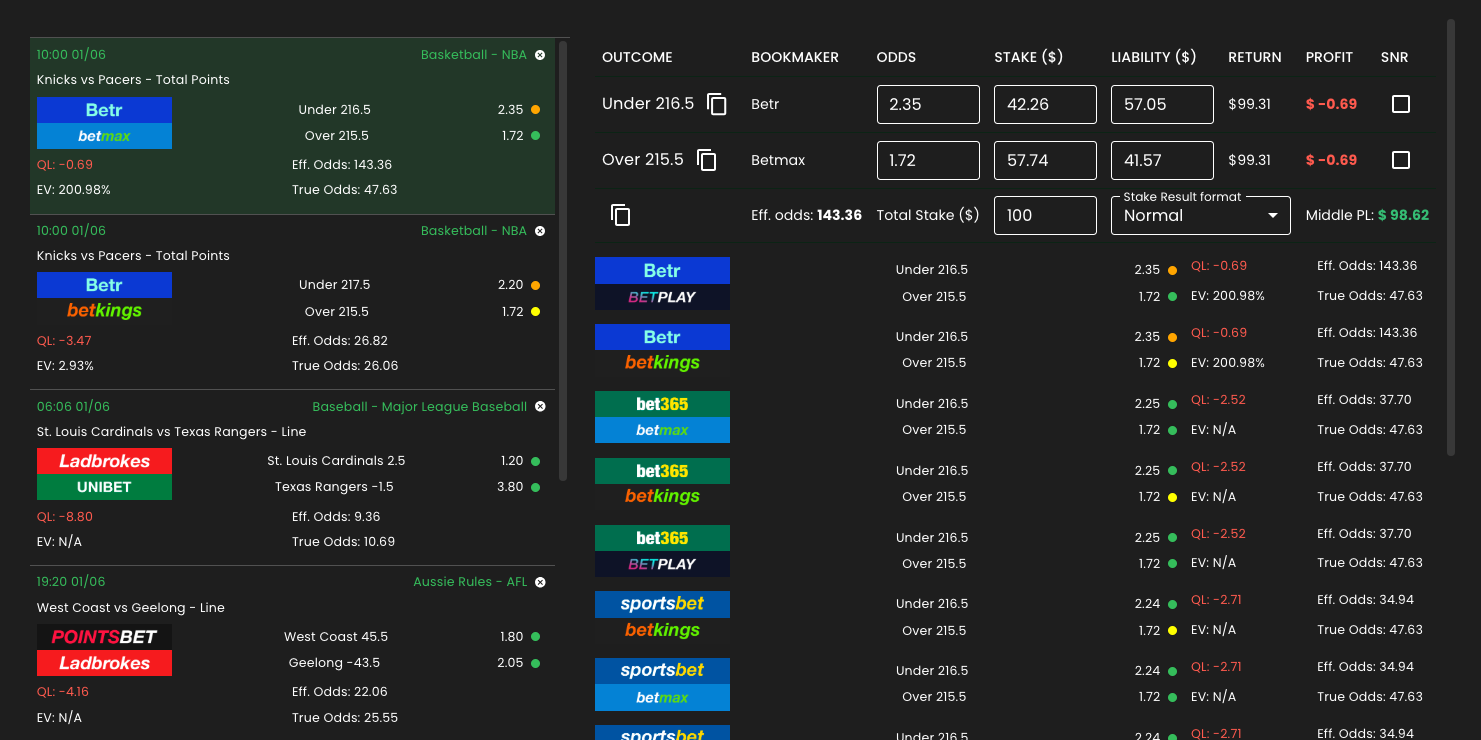Edit the liability field showing 57.05
The height and width of the screenshot is (740, 1481).
(x=1162, y=104)
